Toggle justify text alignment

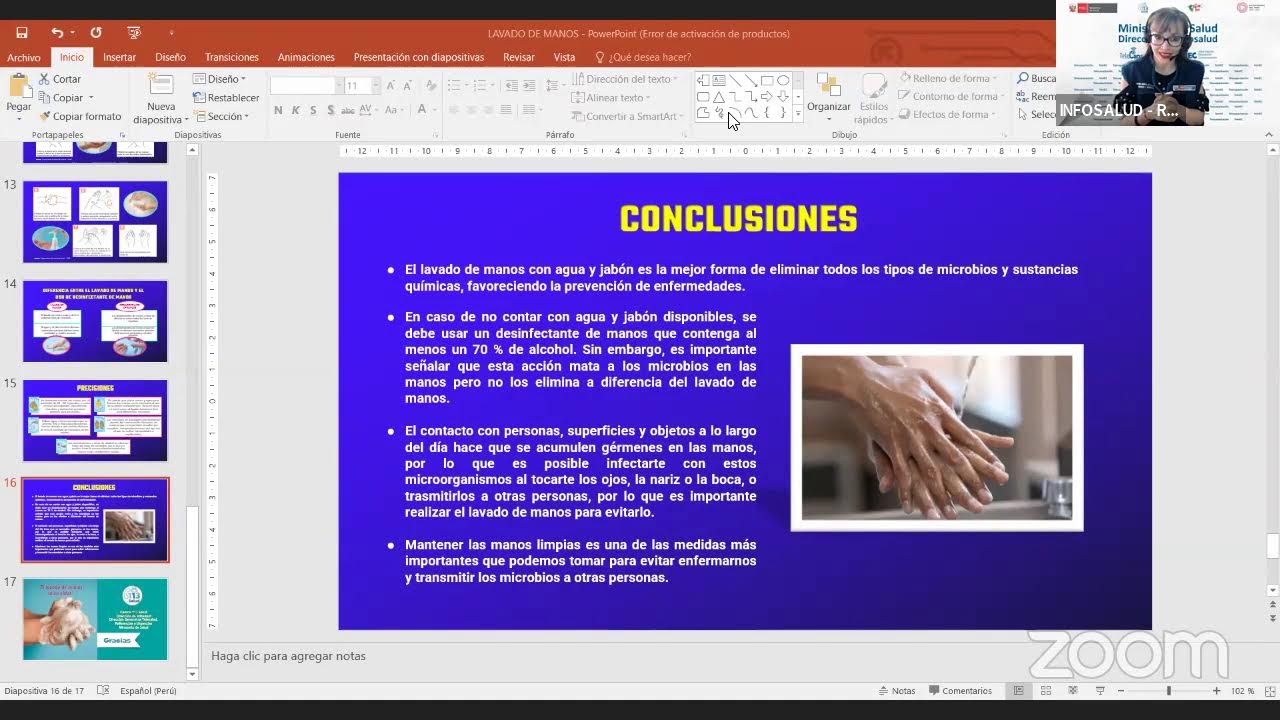(x=506, y=110)
